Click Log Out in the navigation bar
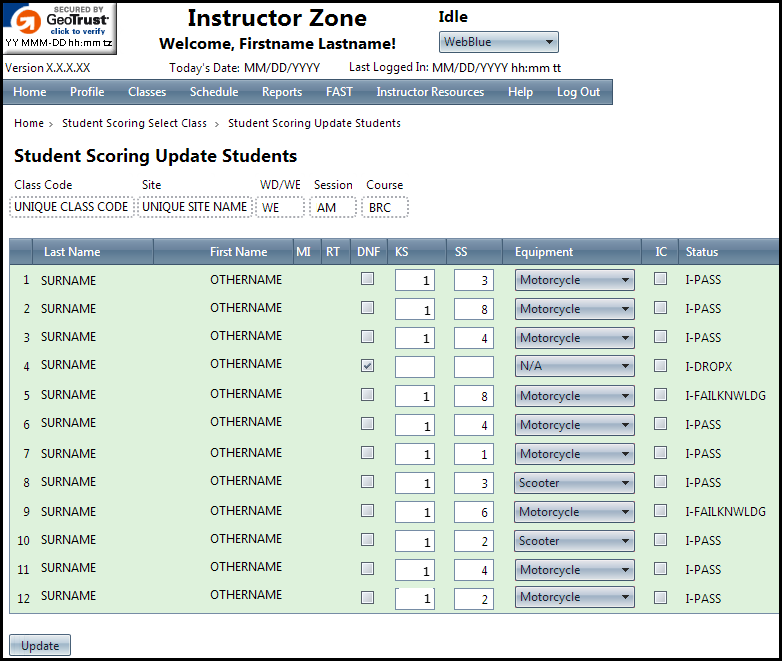Image resolution: width=782 pixels, height=661 pixels. click(x=579, y=92)
